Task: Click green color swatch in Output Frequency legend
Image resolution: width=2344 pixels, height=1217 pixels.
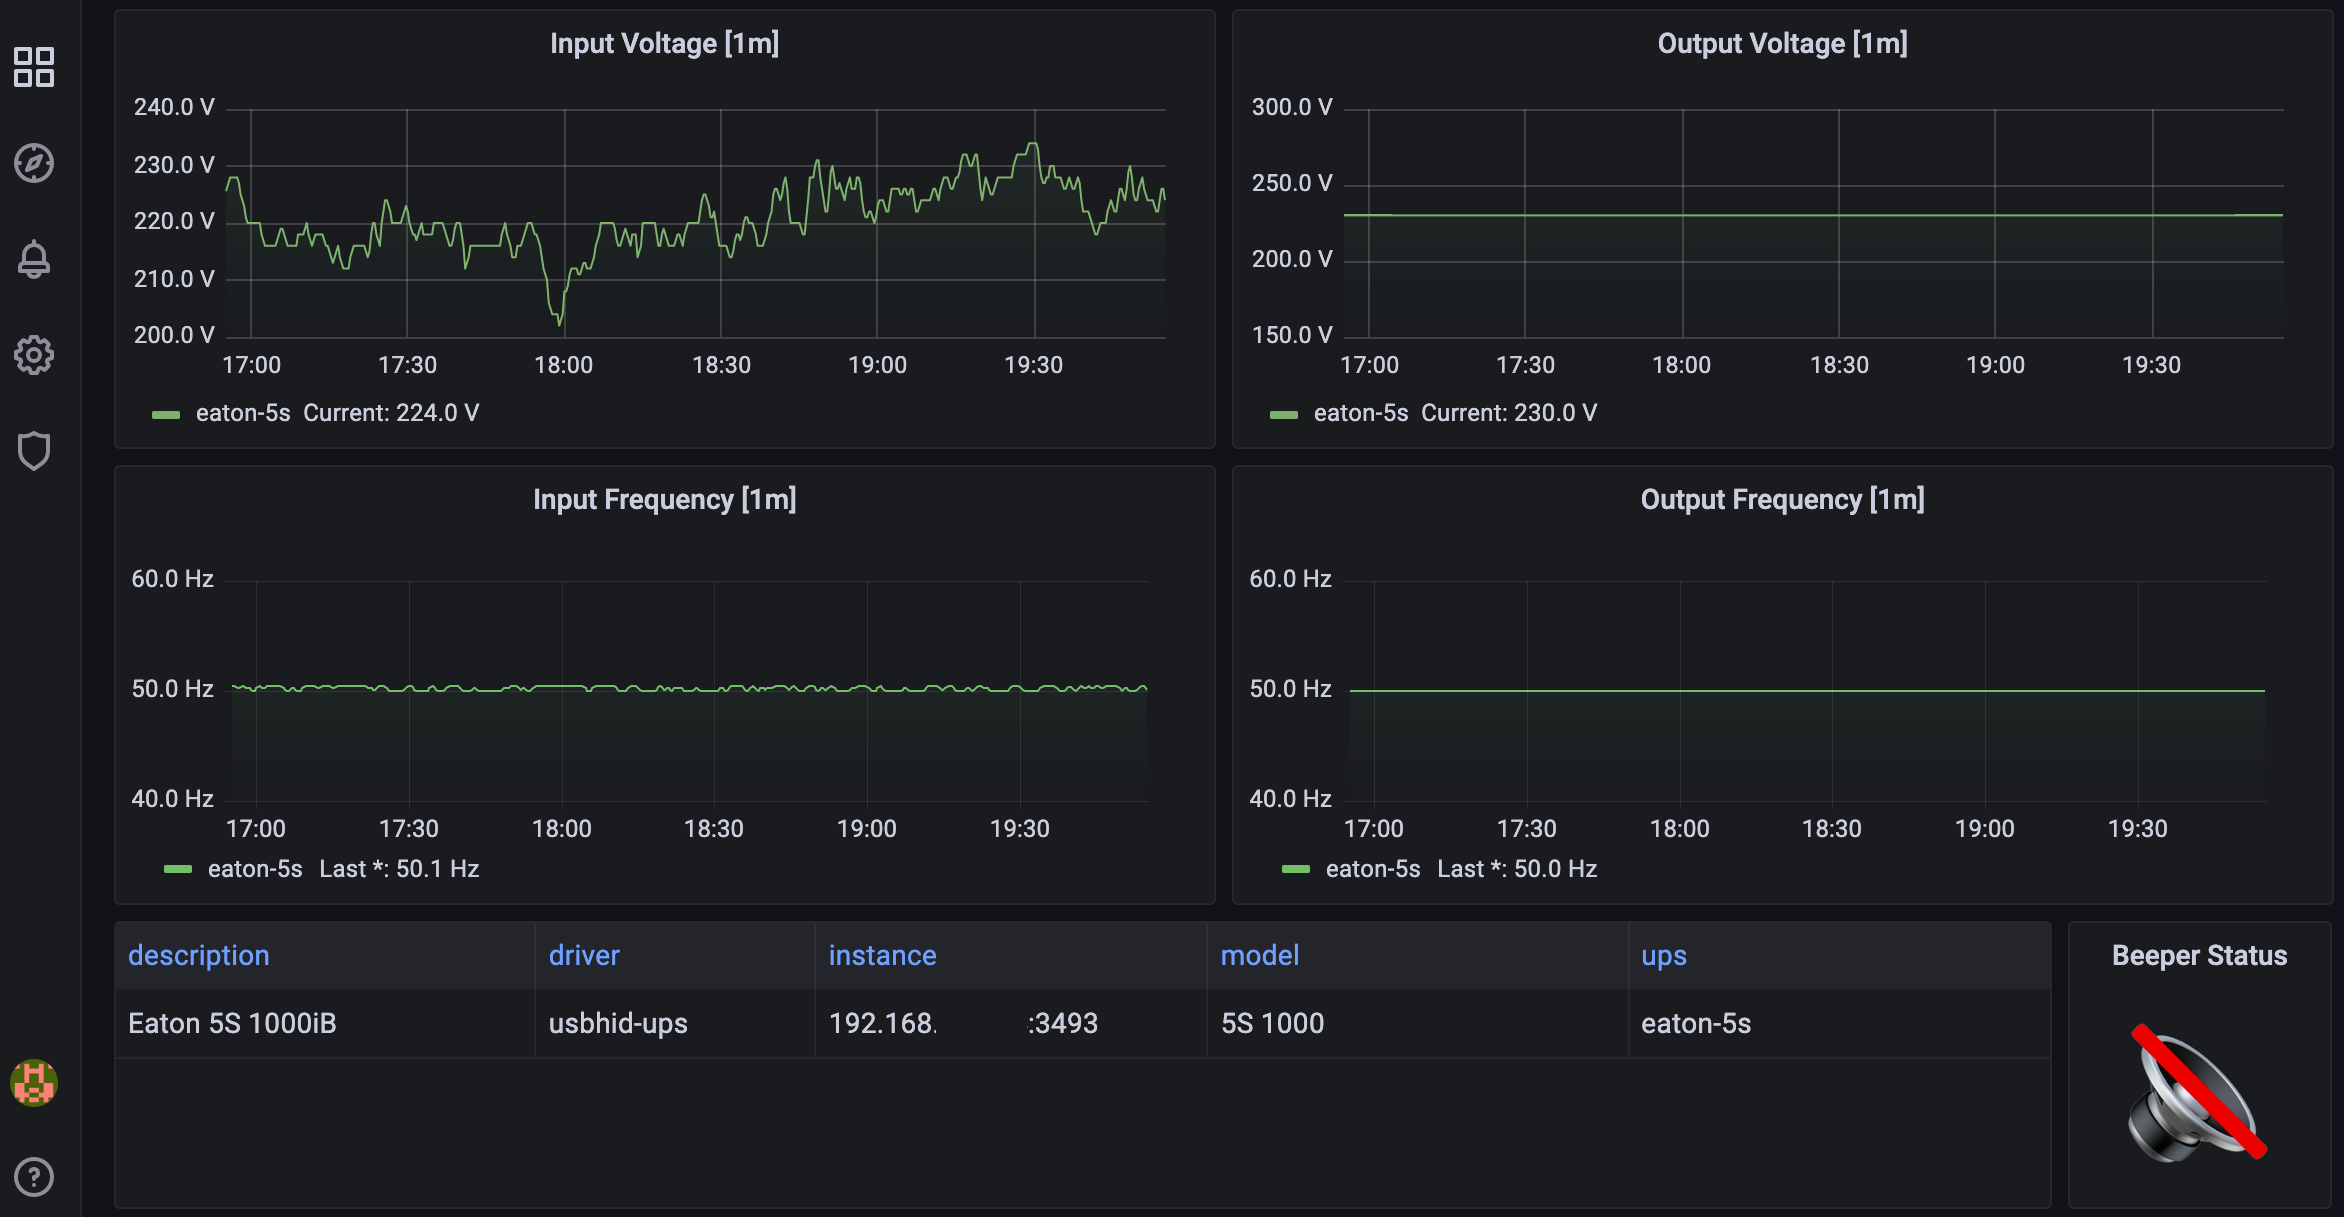Action: [1295, 869]
